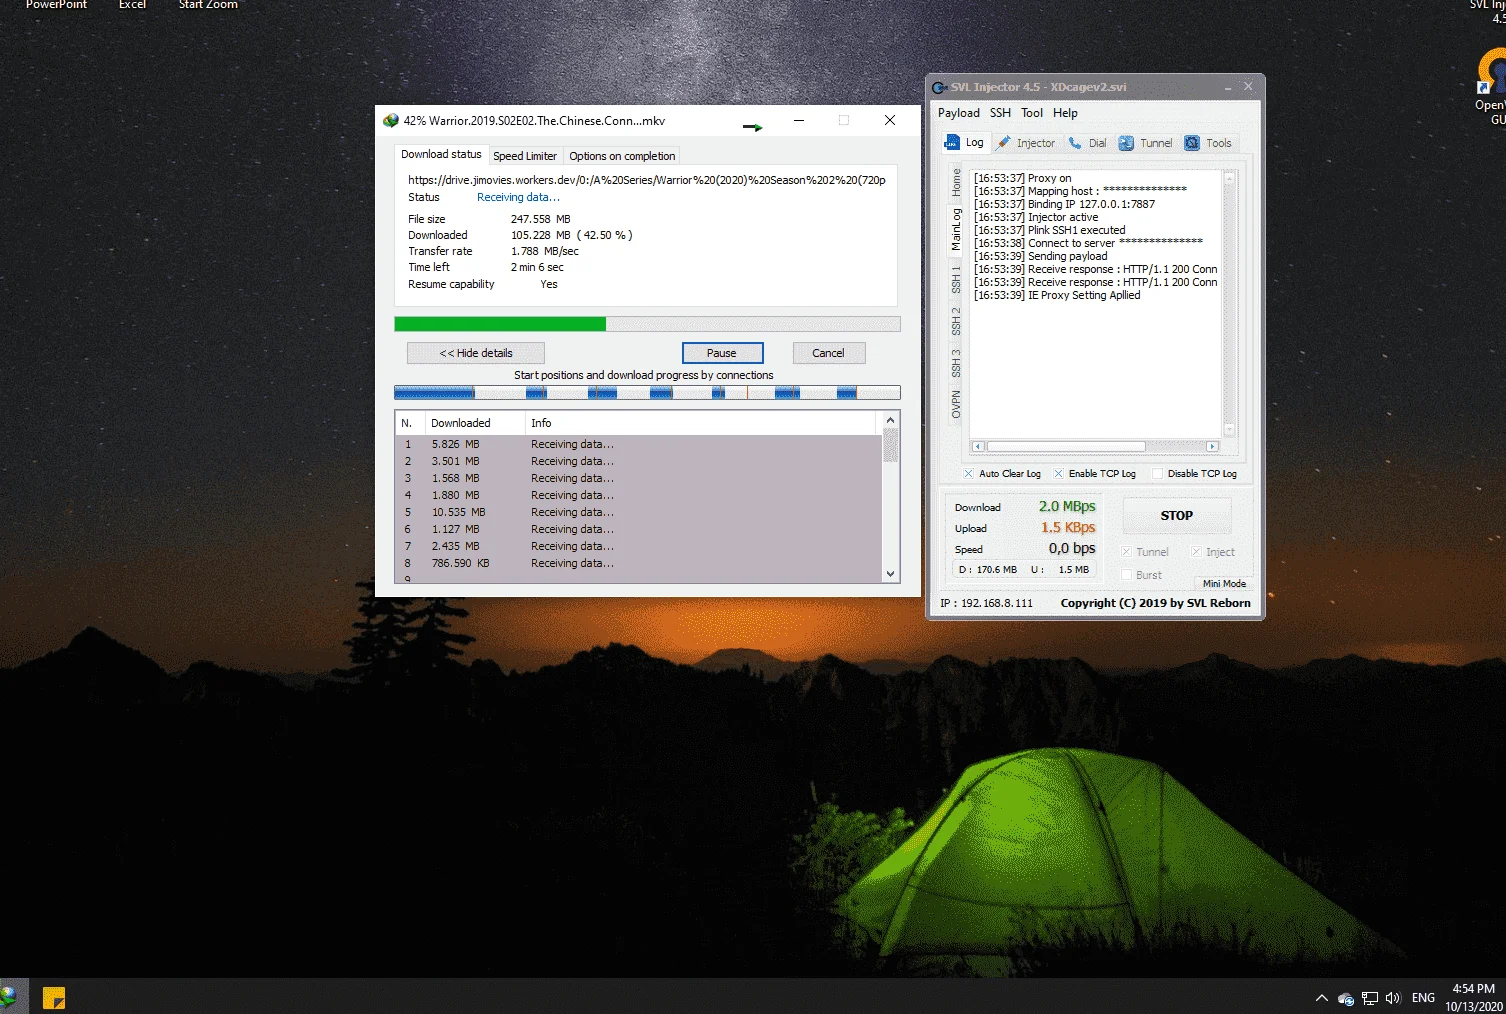Click the ENG language indicator
The image size is (1506, 1014).
pos(1423,998)
